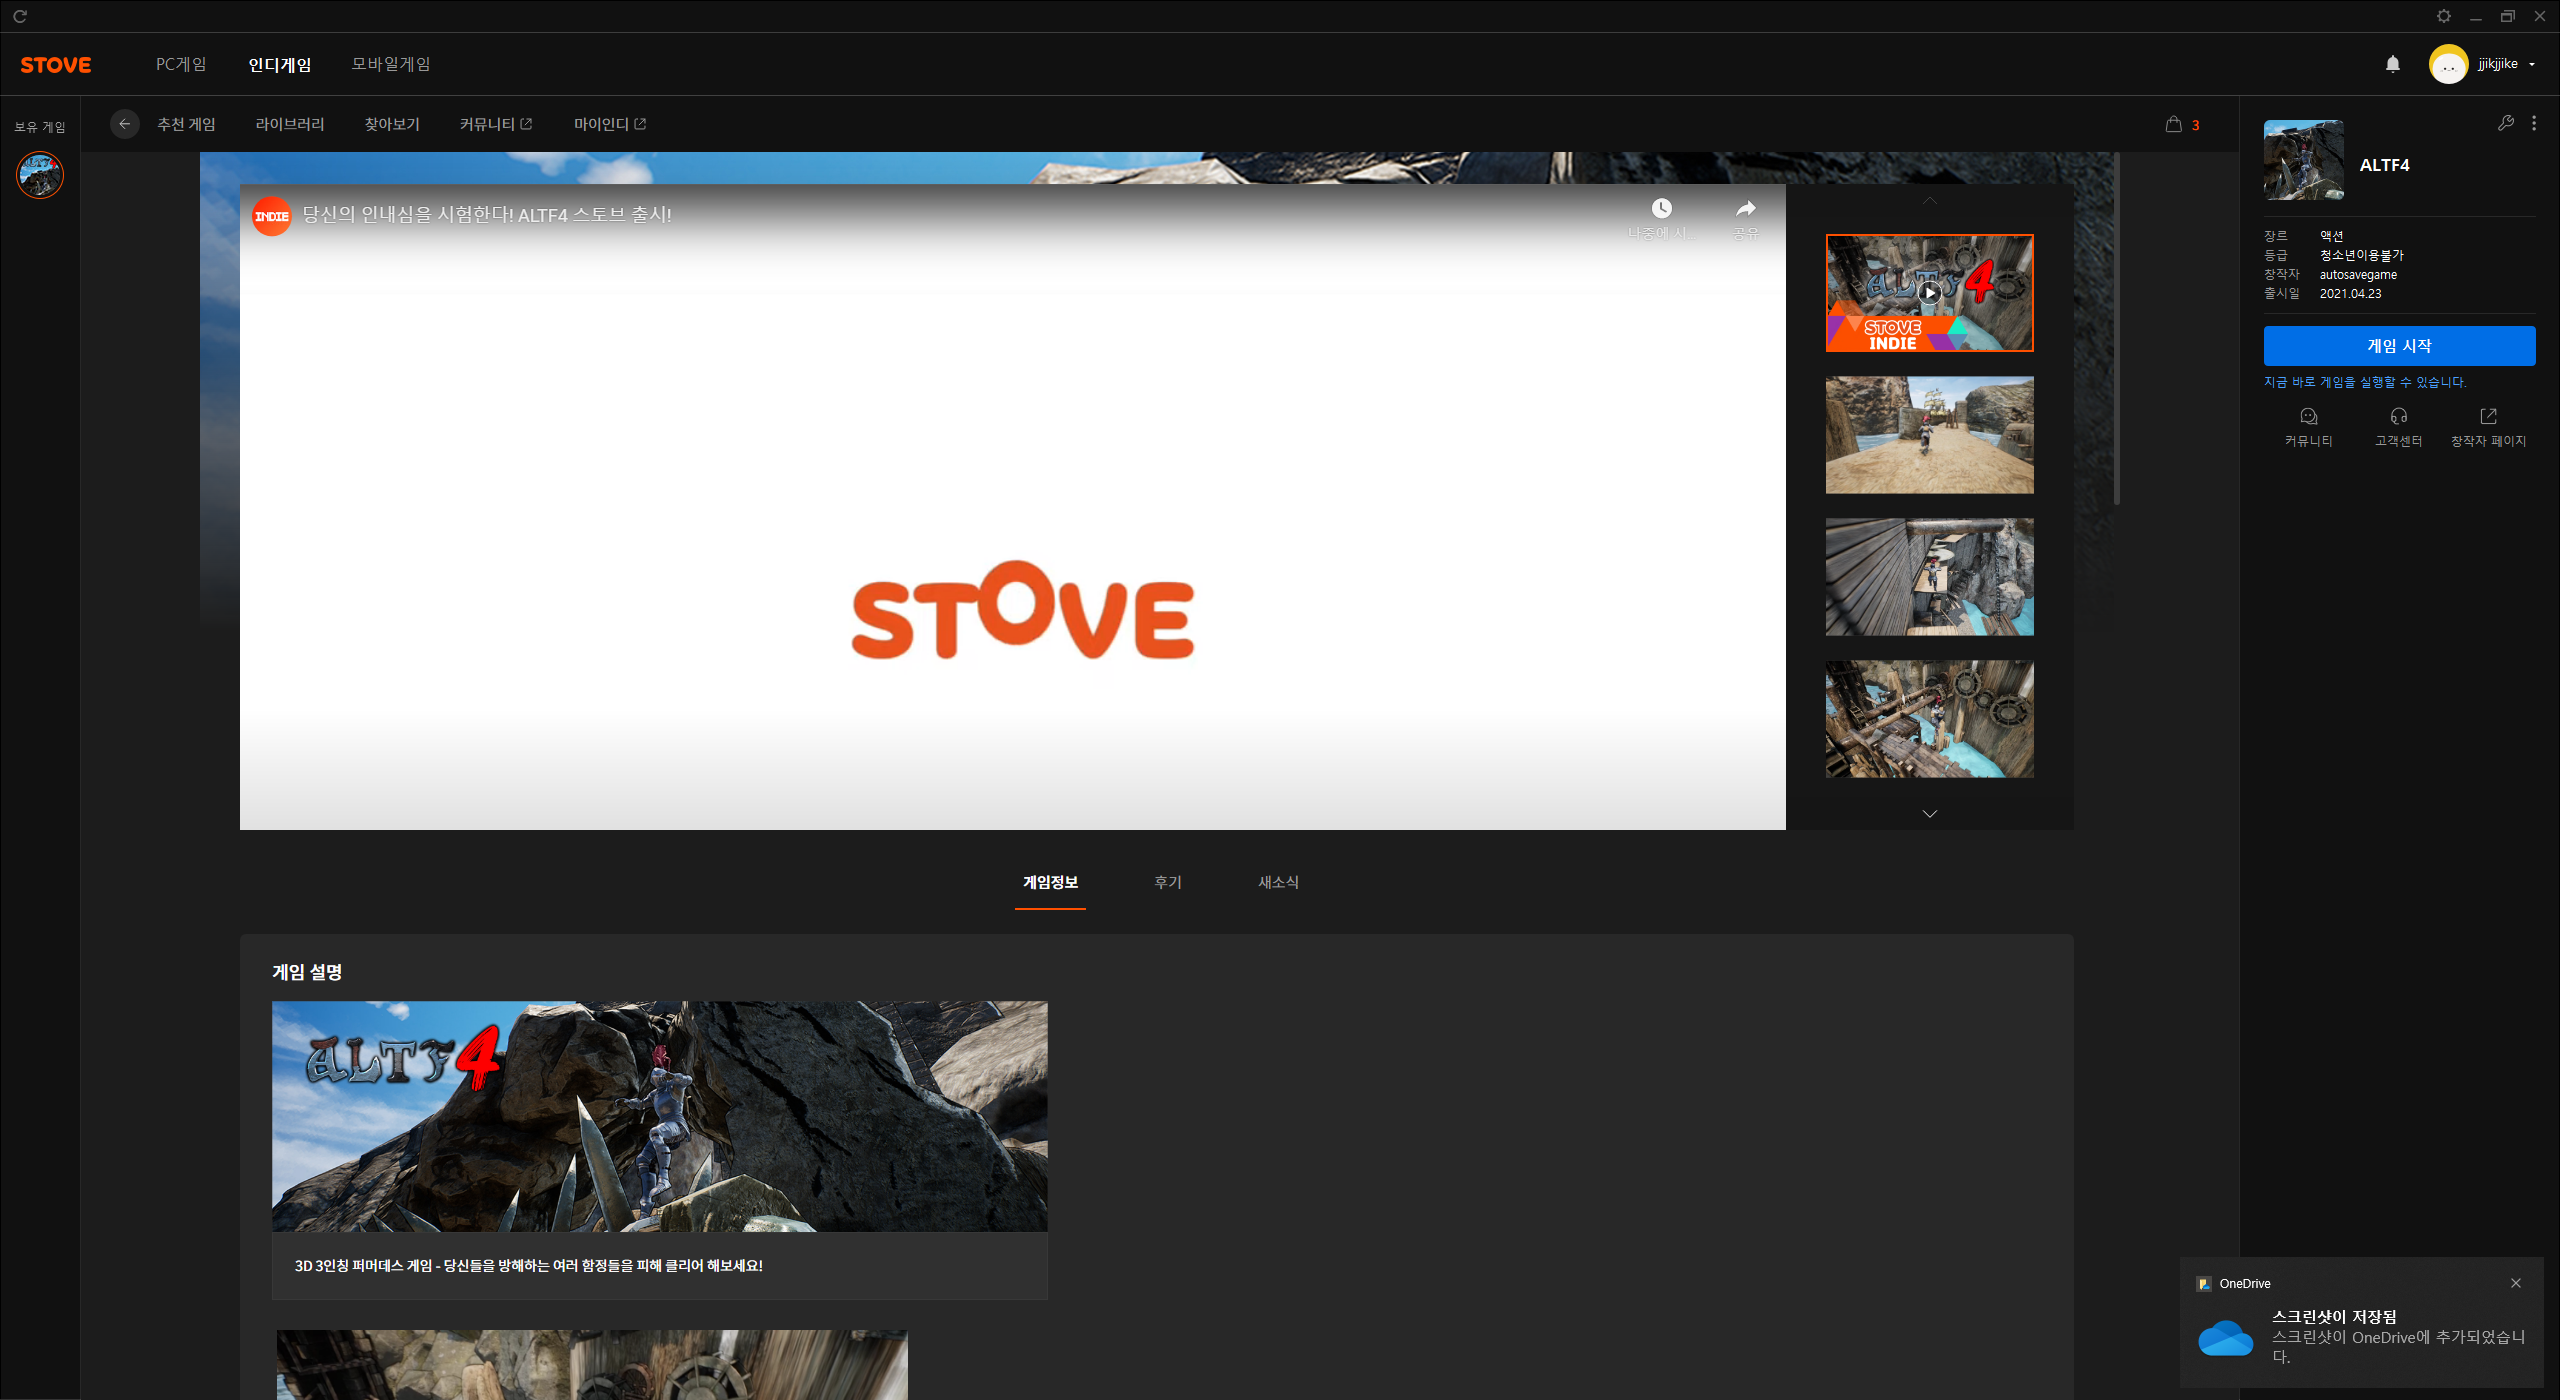Open 라이브러리 in the navigation bar
2560x1400 pixels.
click(x=290, y=124)
